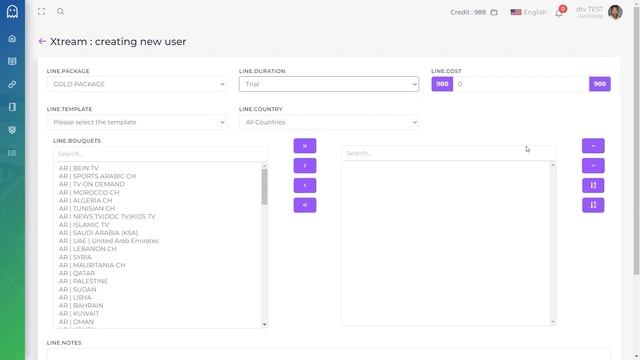Open the user avatar menu
This screenshot has height=360, width=640.
click(615, 12)
